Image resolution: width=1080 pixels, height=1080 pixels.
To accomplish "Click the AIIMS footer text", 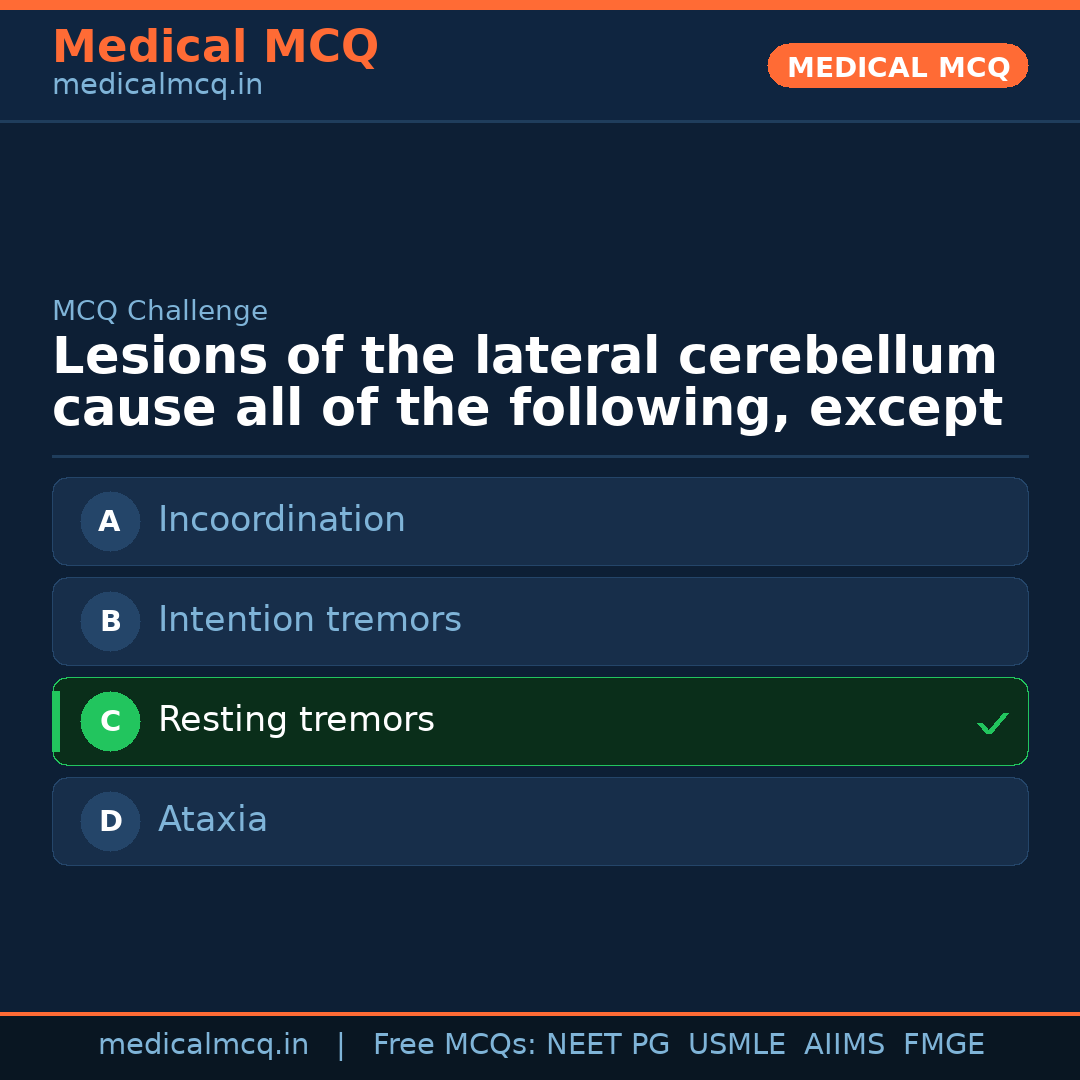I will (844, 1045).
